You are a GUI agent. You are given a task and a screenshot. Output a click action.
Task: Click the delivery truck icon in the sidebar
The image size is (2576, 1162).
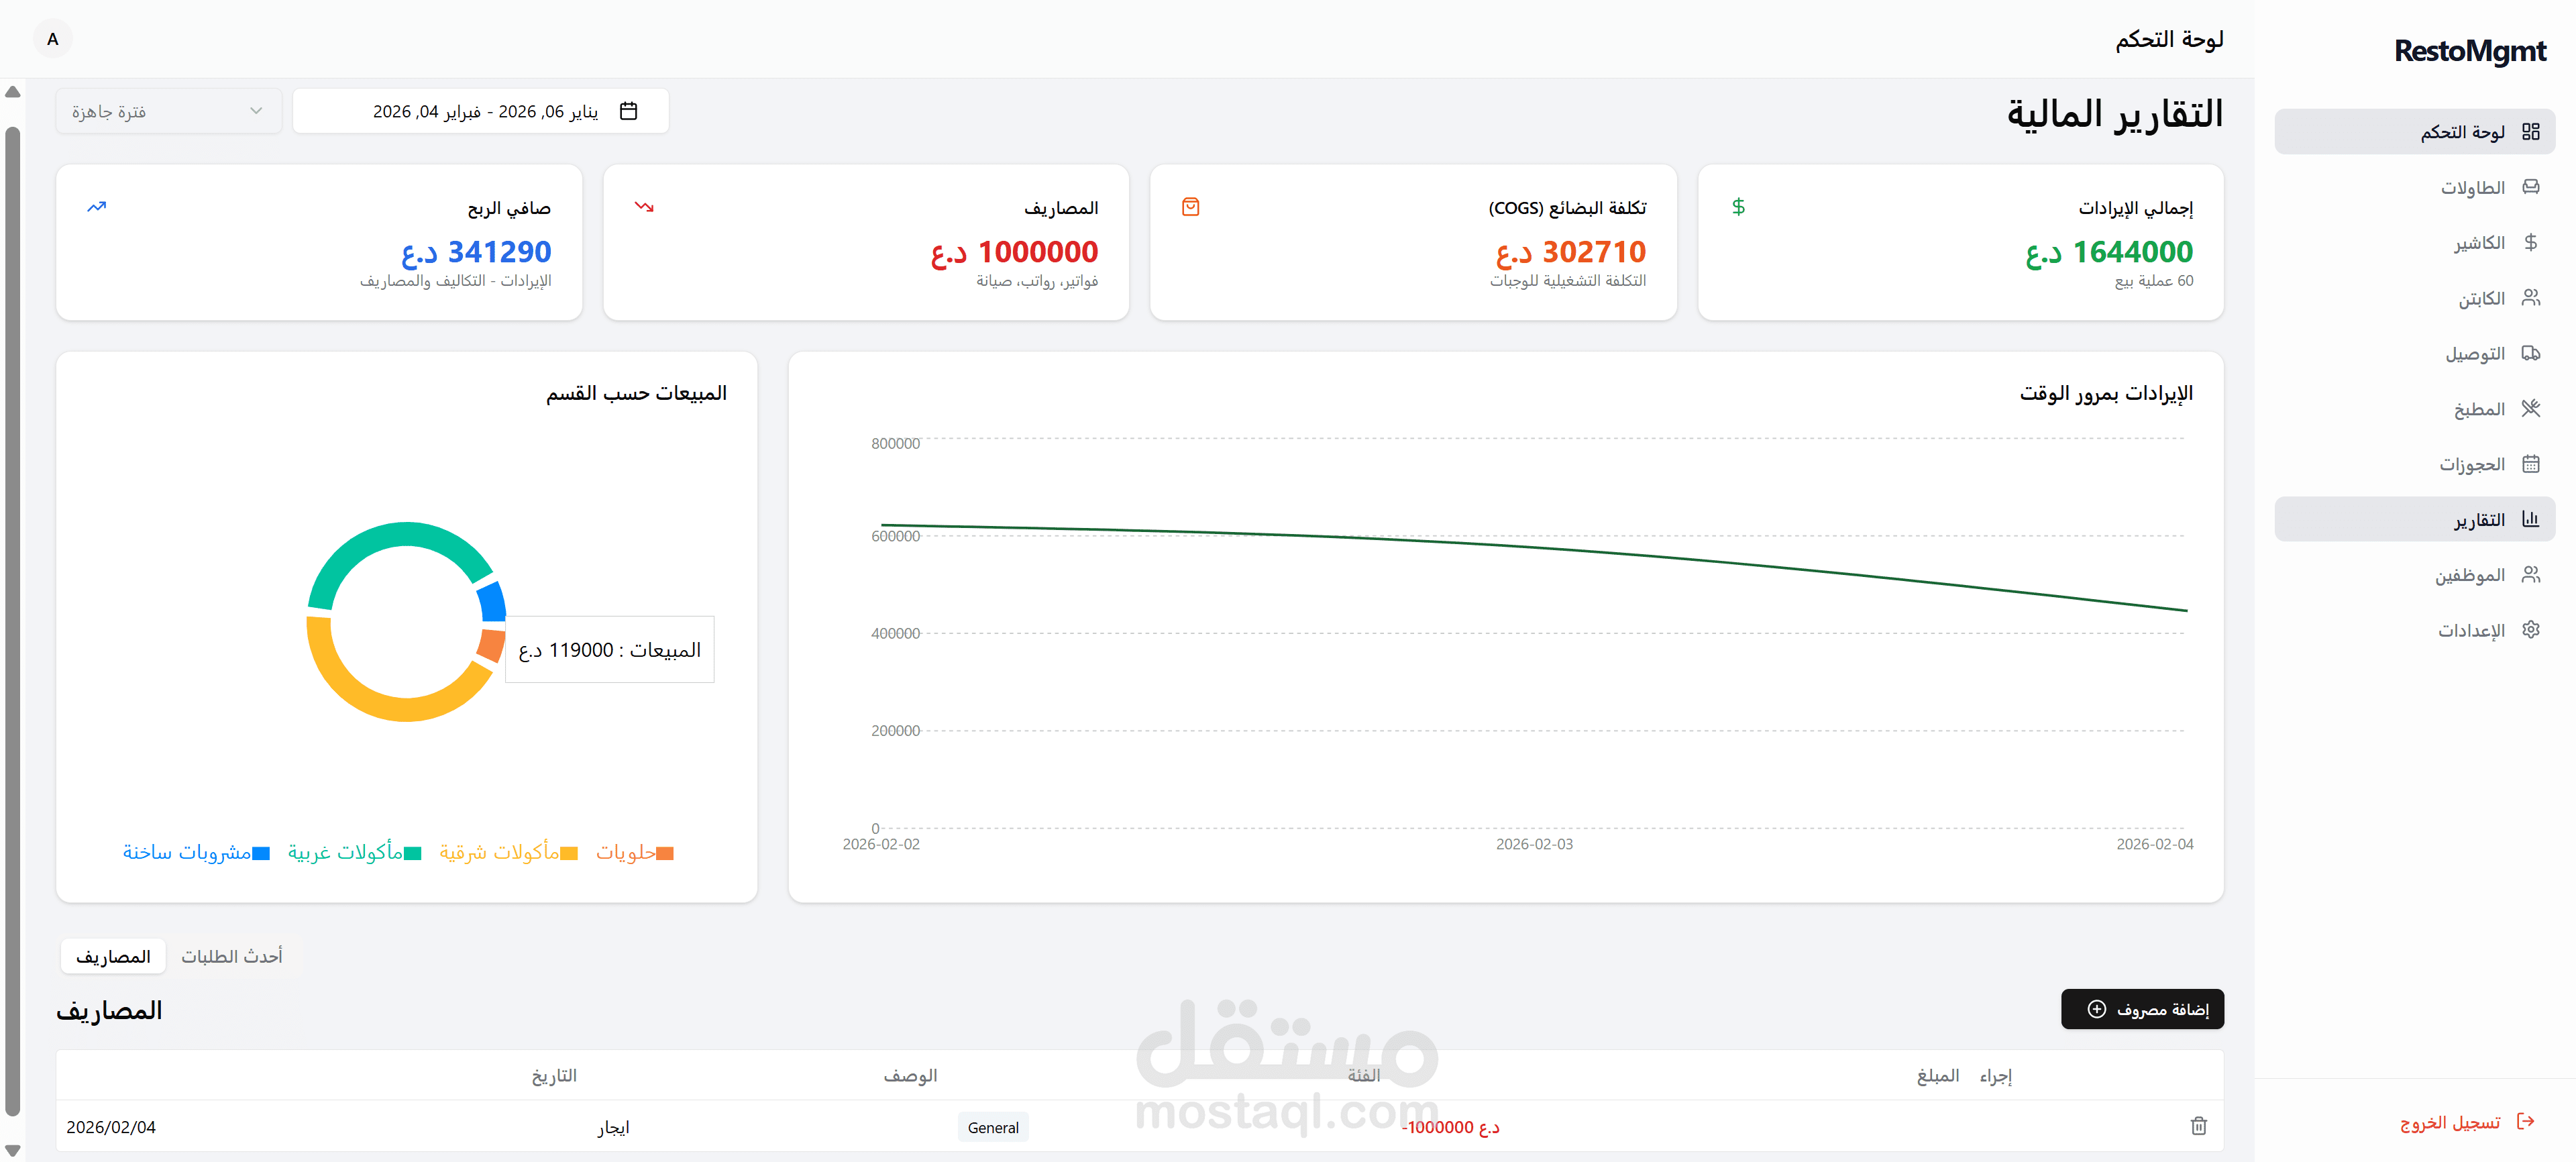[2530, 353]
